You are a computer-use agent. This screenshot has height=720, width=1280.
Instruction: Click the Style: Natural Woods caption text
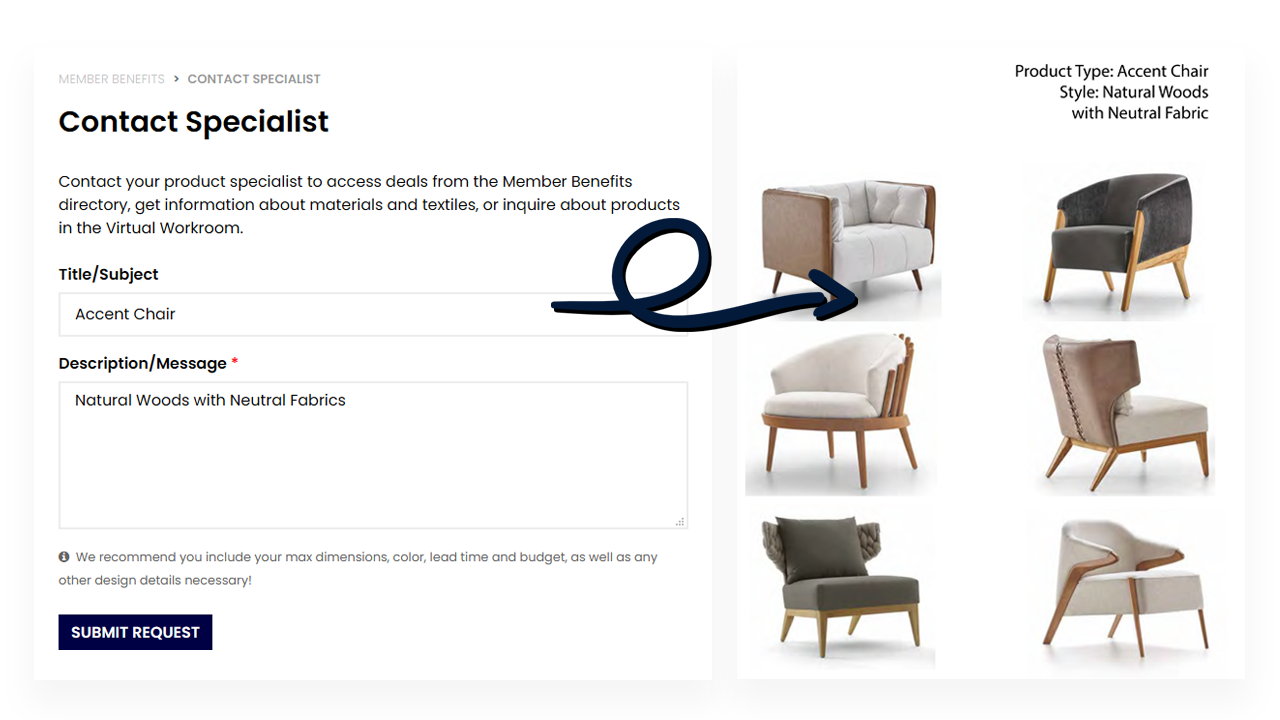click(1134, 92)
